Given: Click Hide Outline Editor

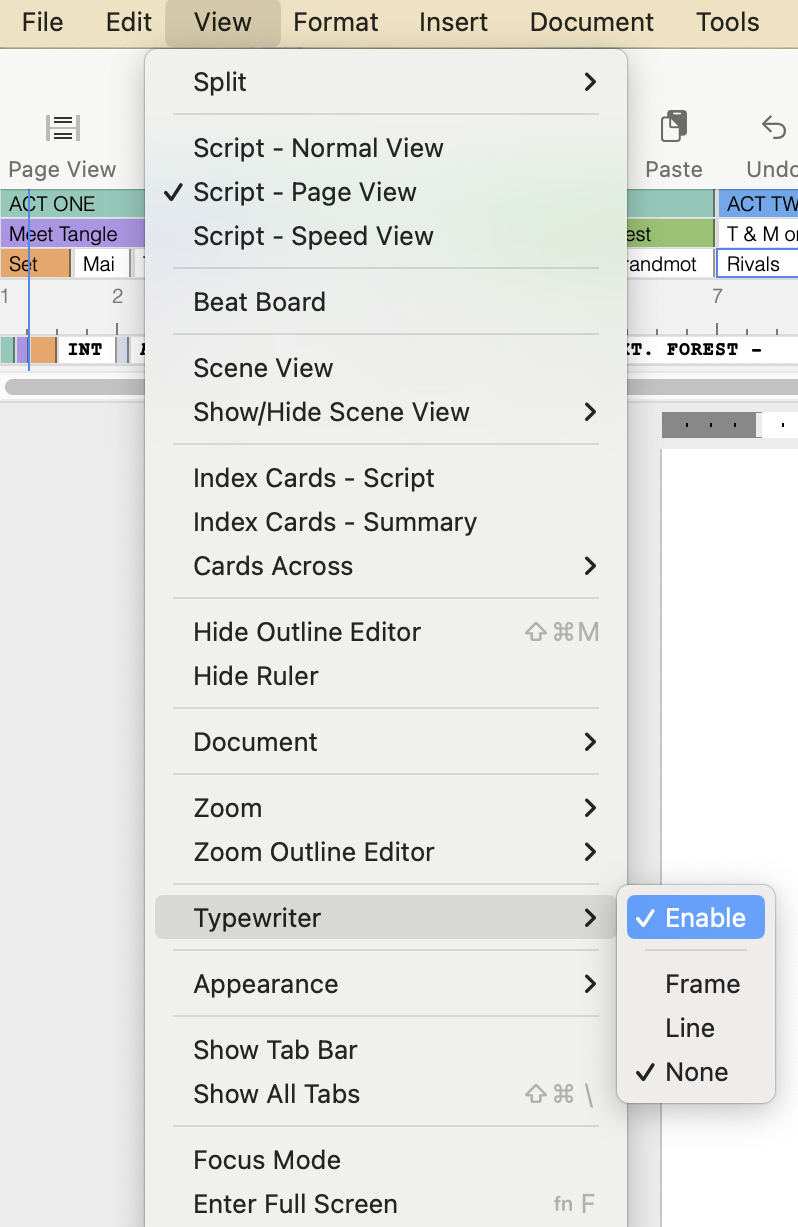Looking at the screenshot, I should pos(386,632).
